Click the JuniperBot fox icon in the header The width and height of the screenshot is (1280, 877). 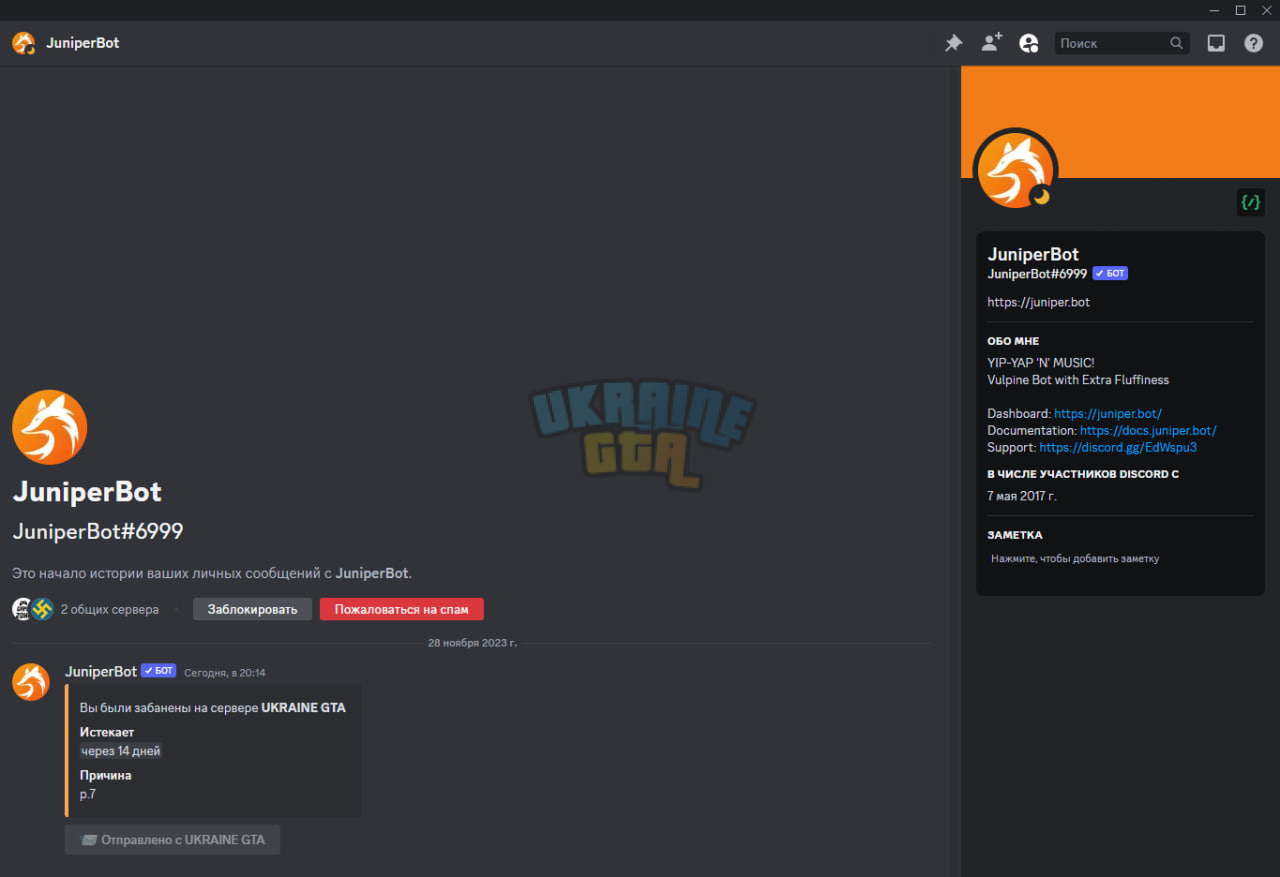click(x=24, y=43)
